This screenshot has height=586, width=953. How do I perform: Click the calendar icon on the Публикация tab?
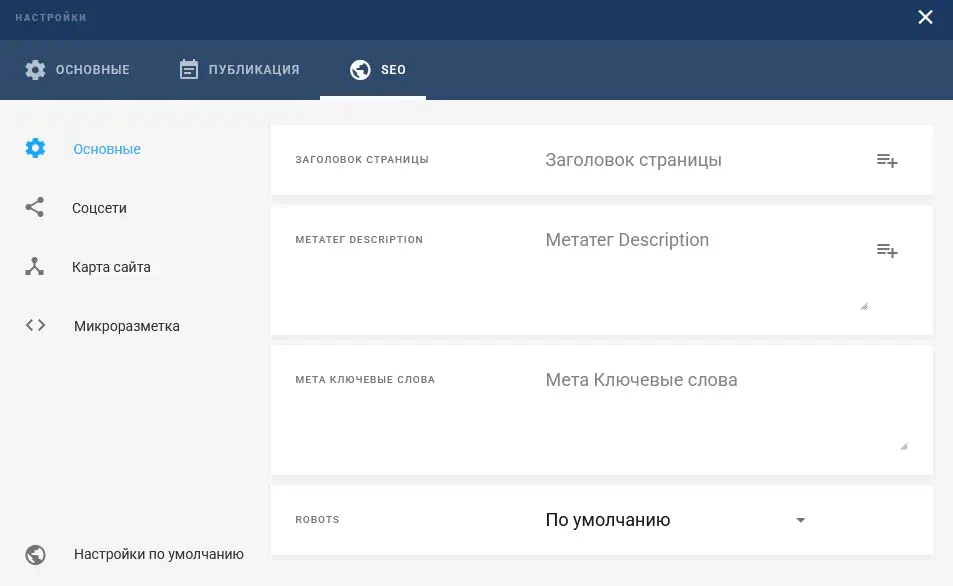[189, 70]
